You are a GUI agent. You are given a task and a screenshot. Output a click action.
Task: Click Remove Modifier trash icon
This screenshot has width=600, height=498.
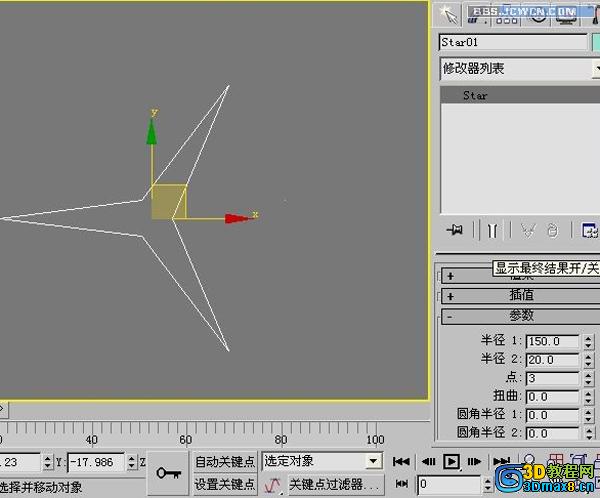[552, 230]
